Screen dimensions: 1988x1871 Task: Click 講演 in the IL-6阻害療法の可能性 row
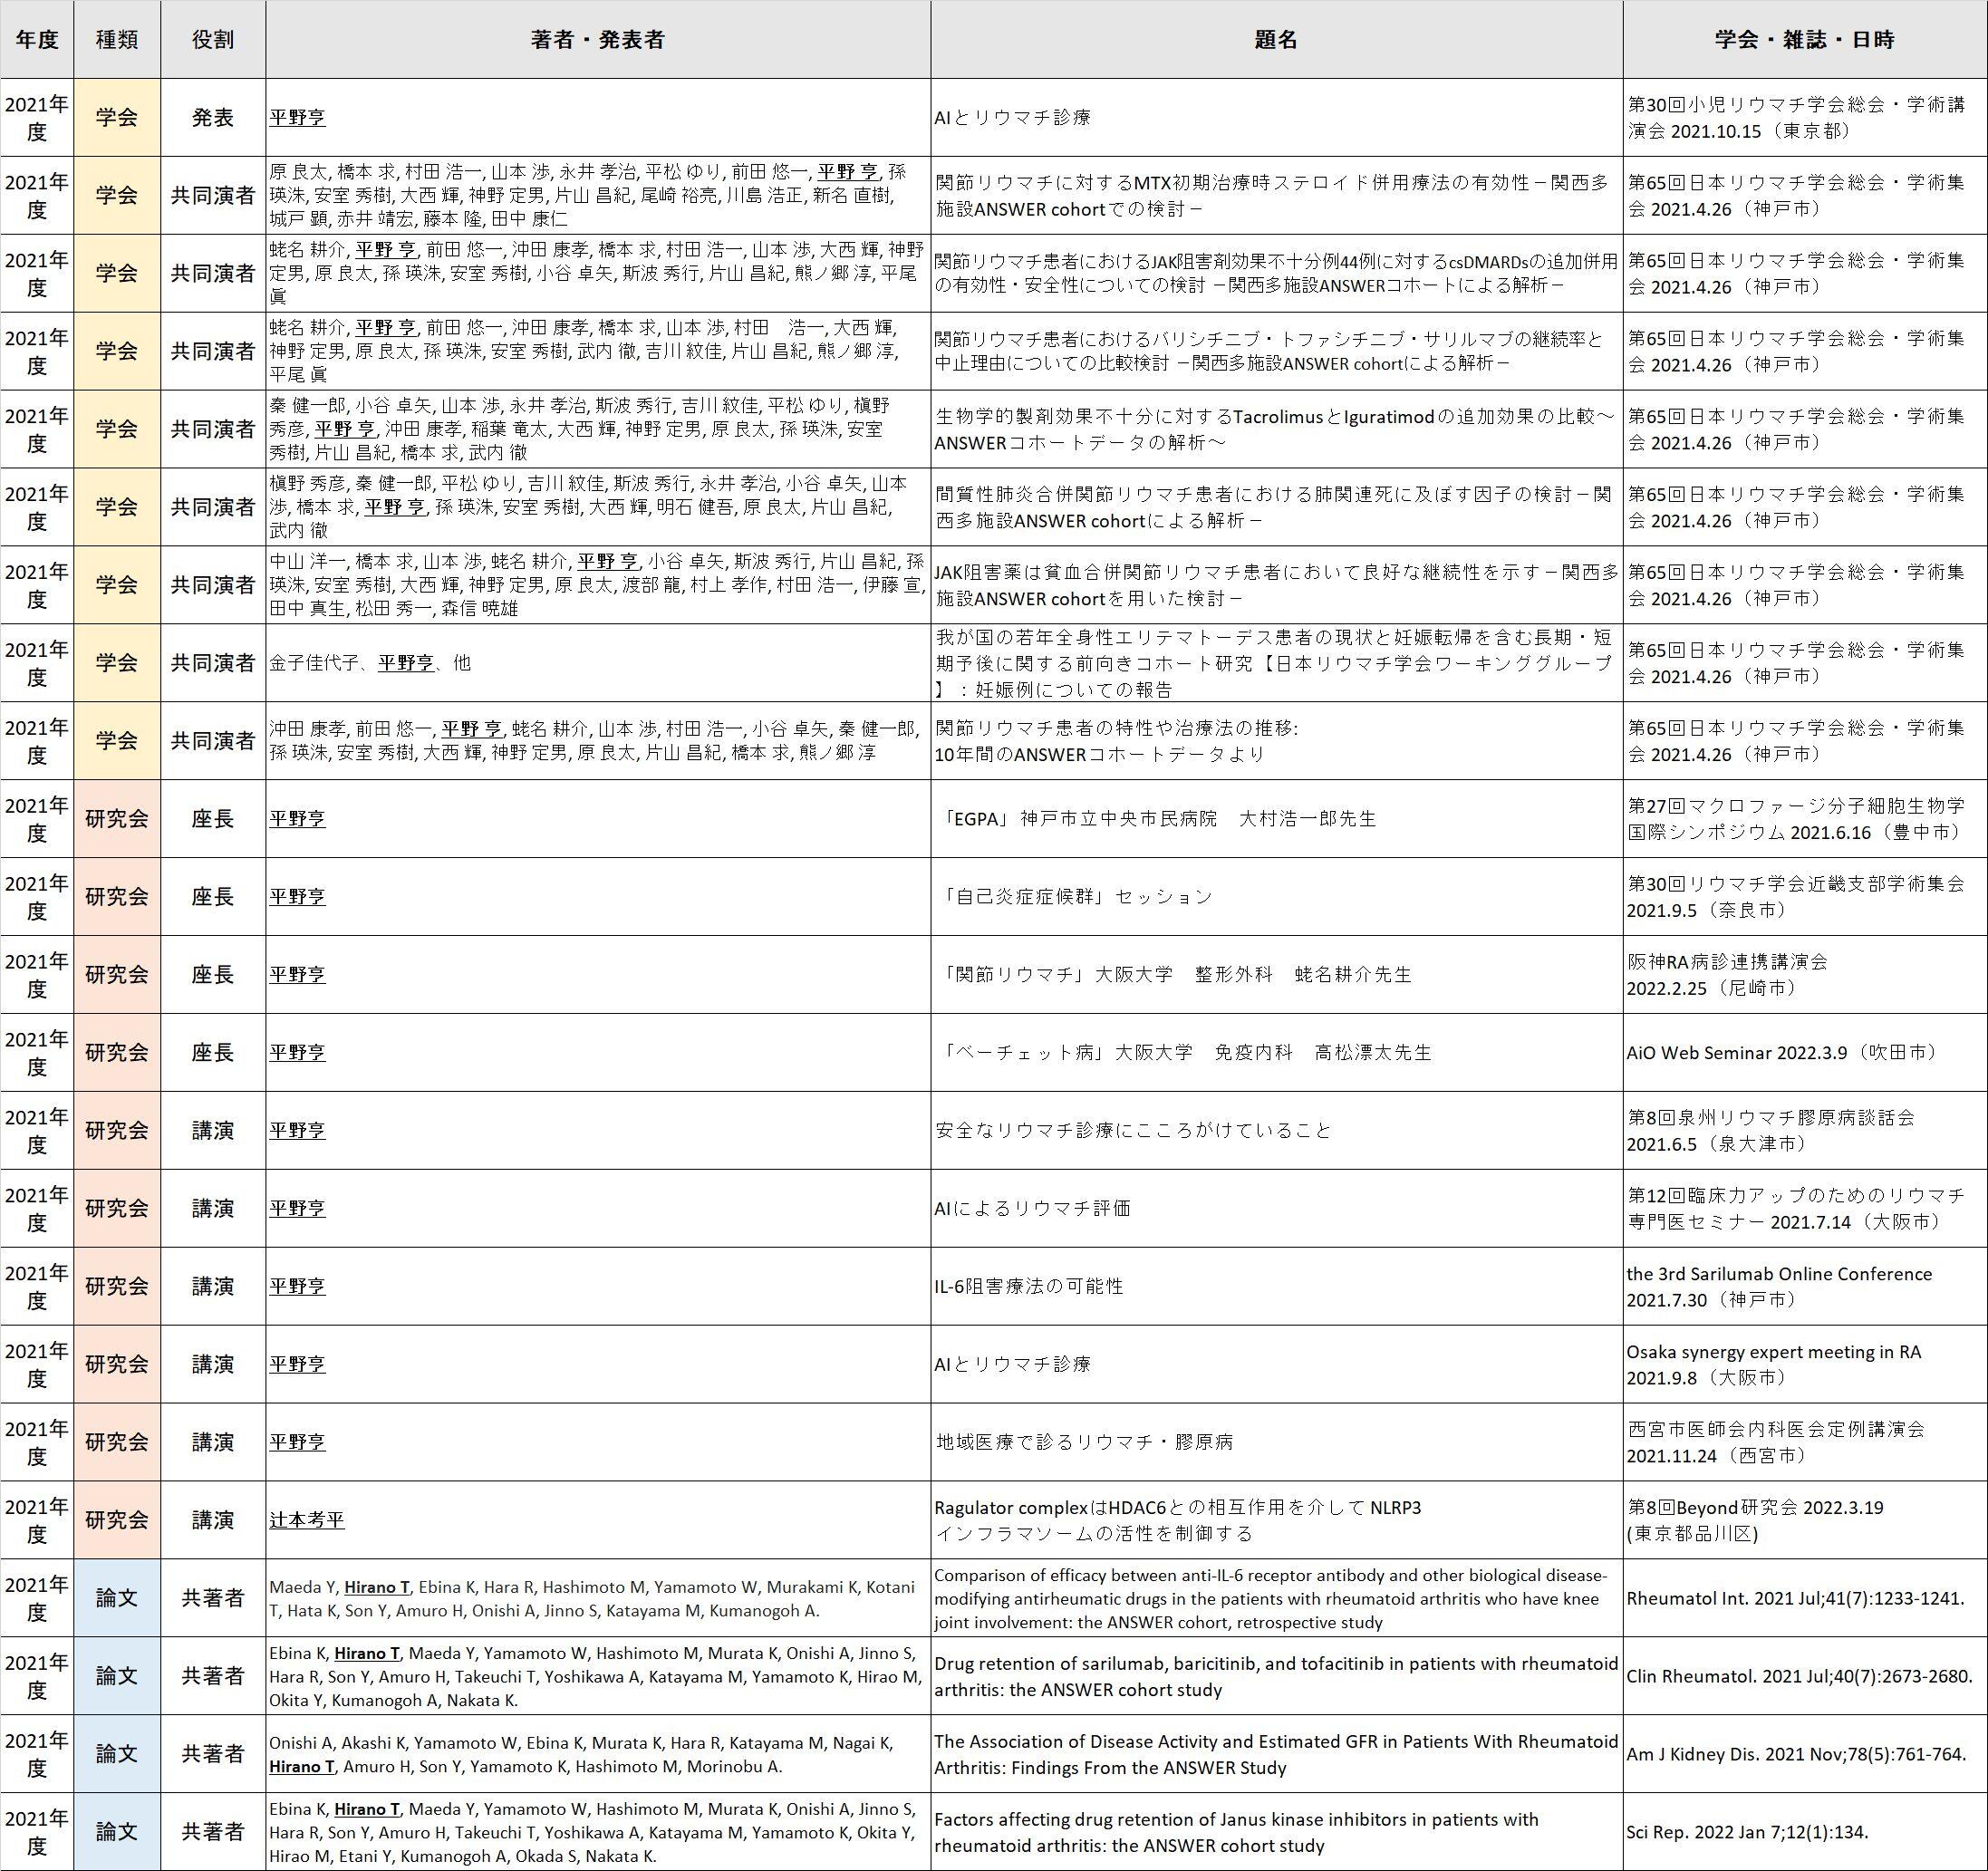(213, 1287)
